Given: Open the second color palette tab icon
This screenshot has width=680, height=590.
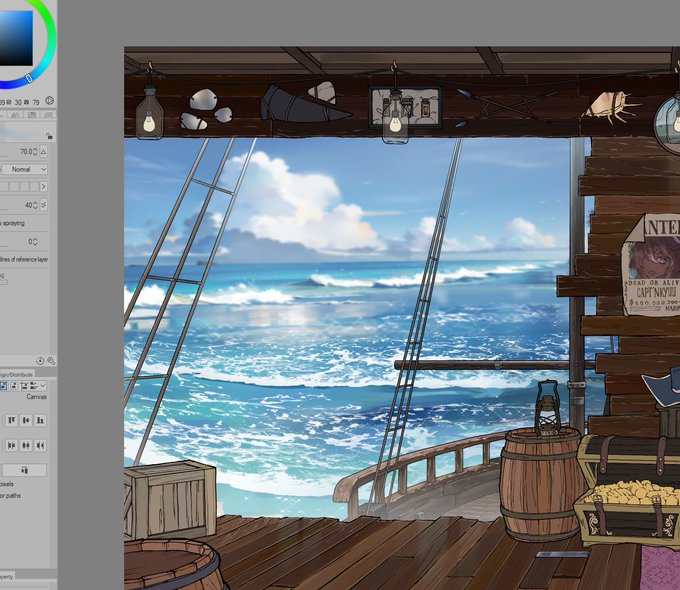Looking at the screenshot, I should [x=32, y=115].
